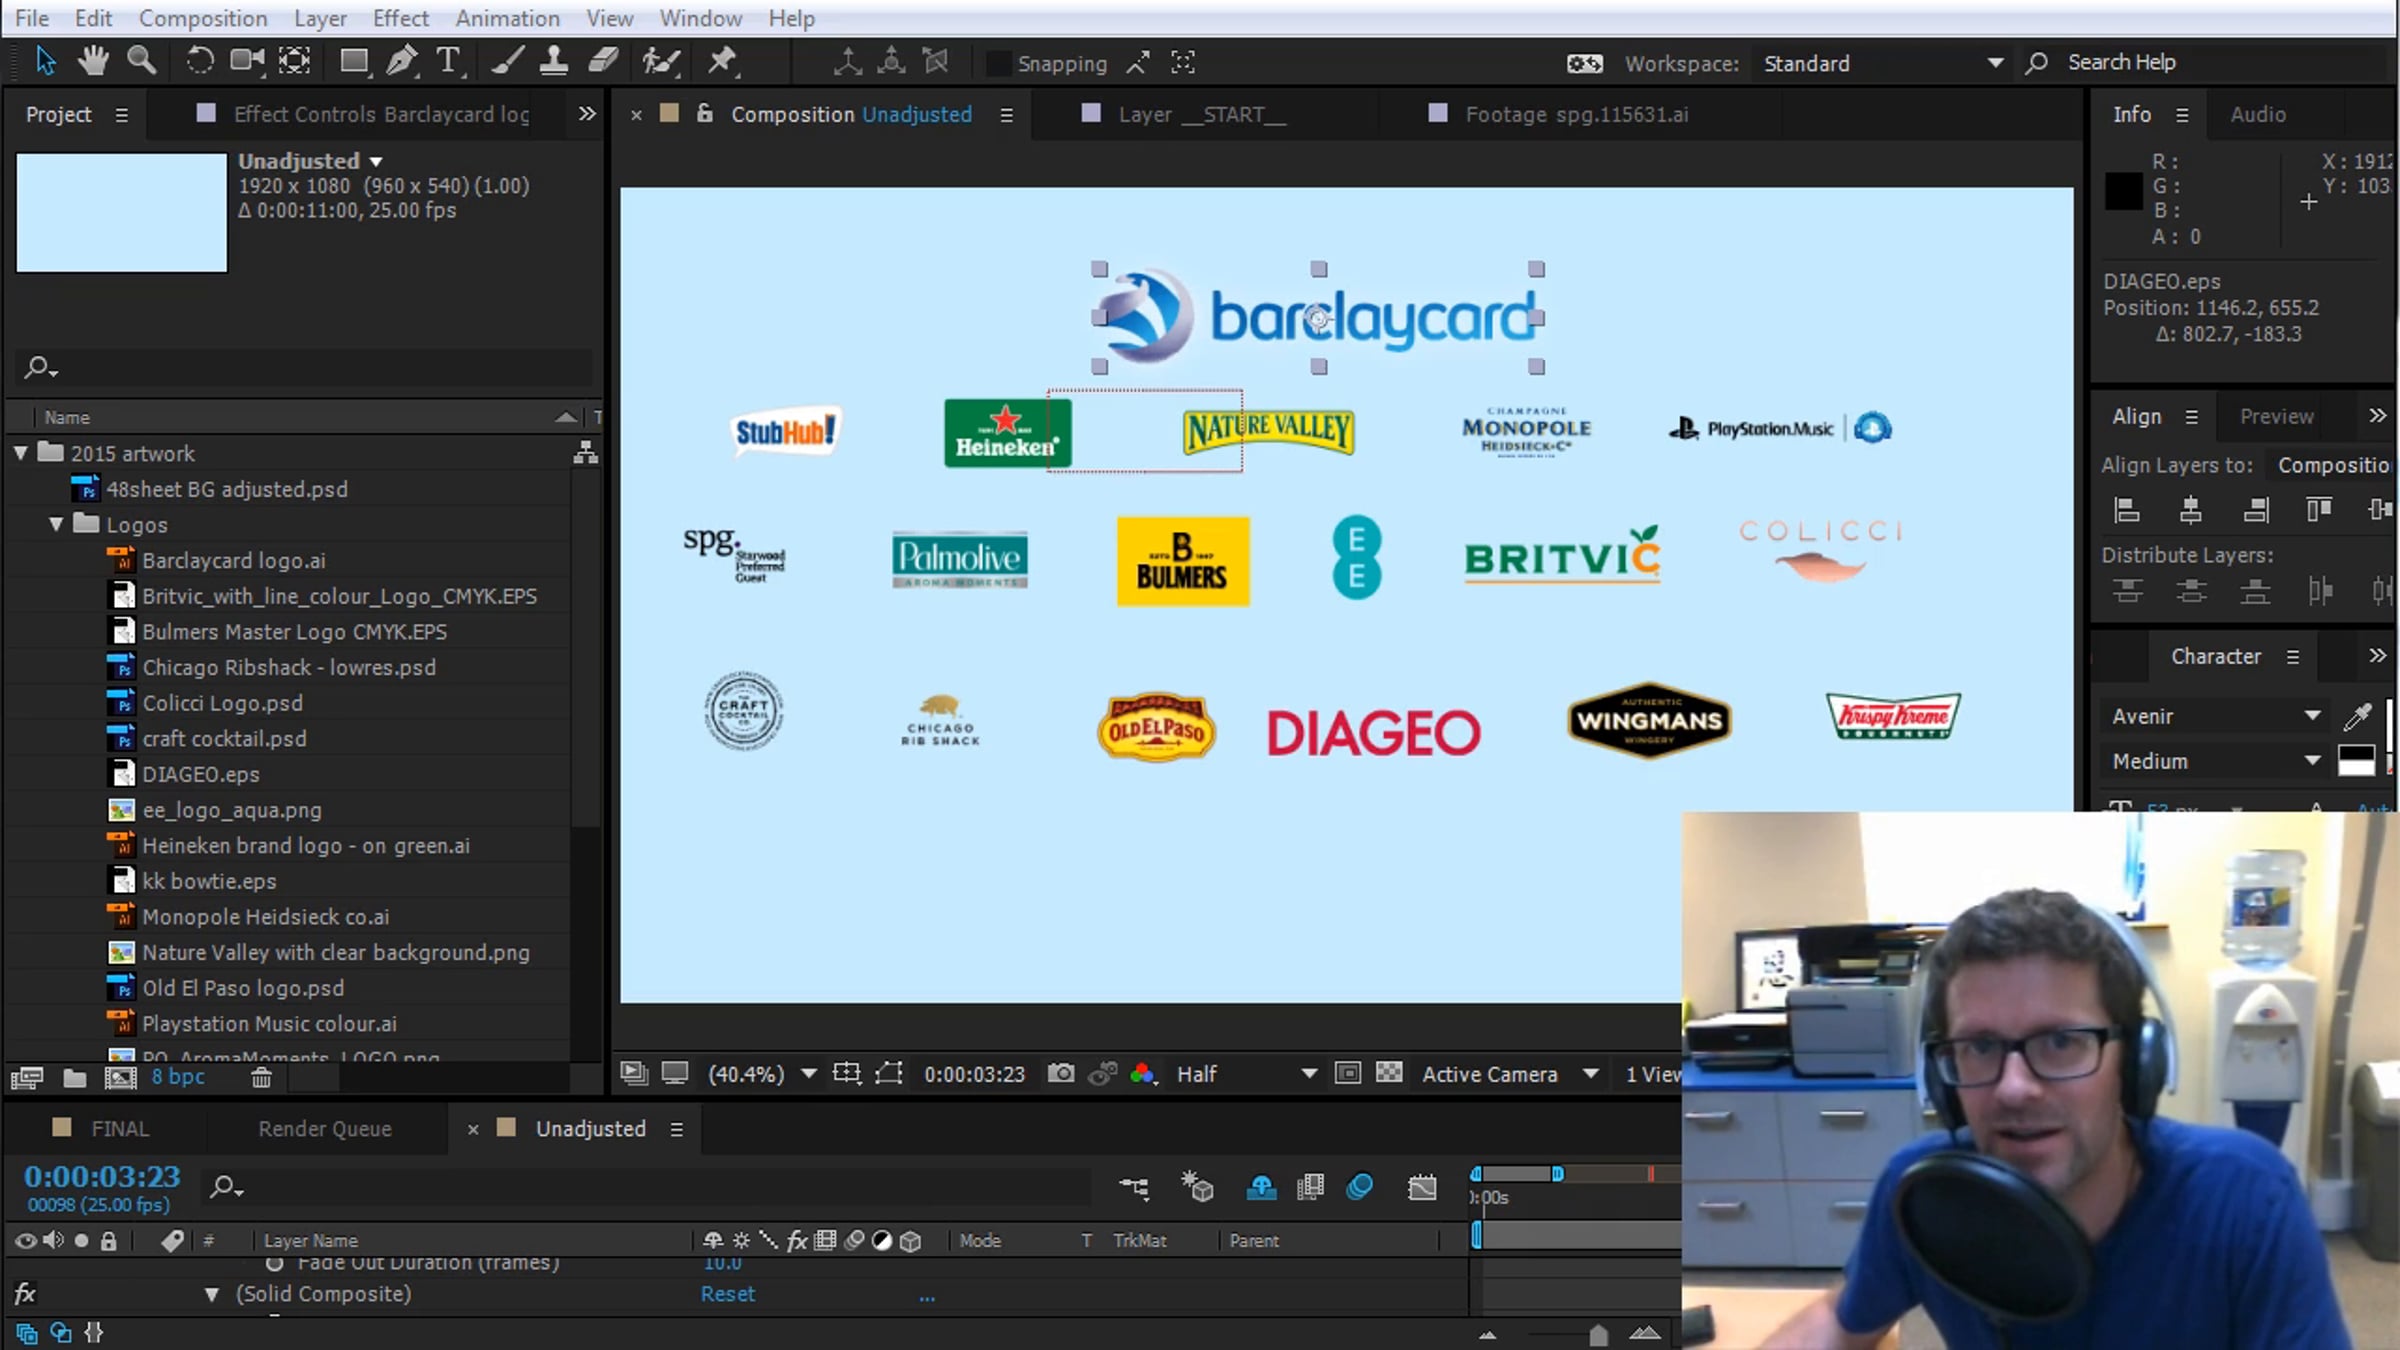
Task: Toggle transparency grid in viewer
Action: (x=1389, y=1074)
